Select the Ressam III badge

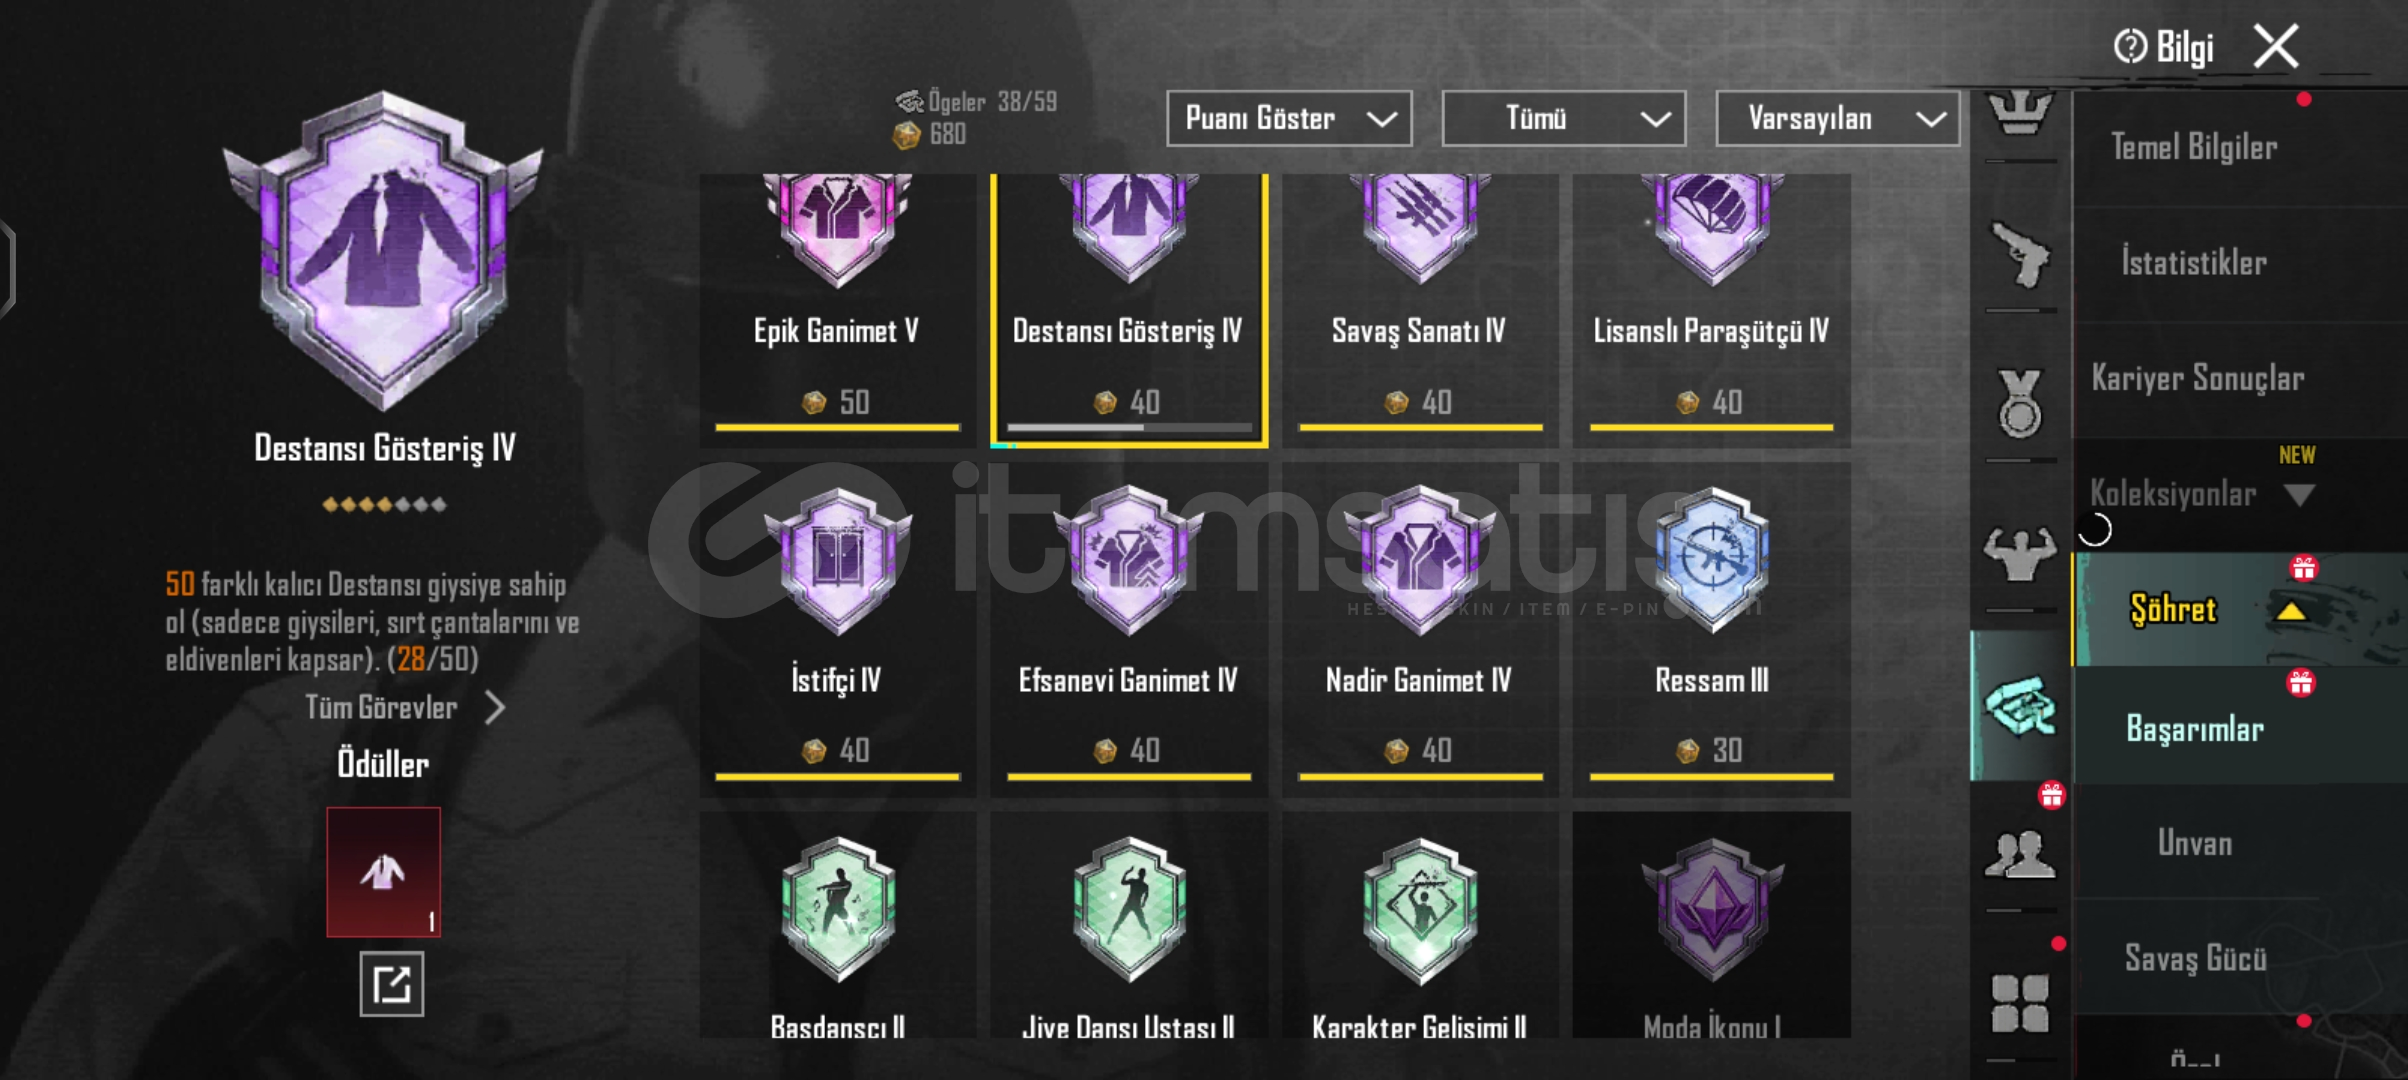(x=1711, y=628)
